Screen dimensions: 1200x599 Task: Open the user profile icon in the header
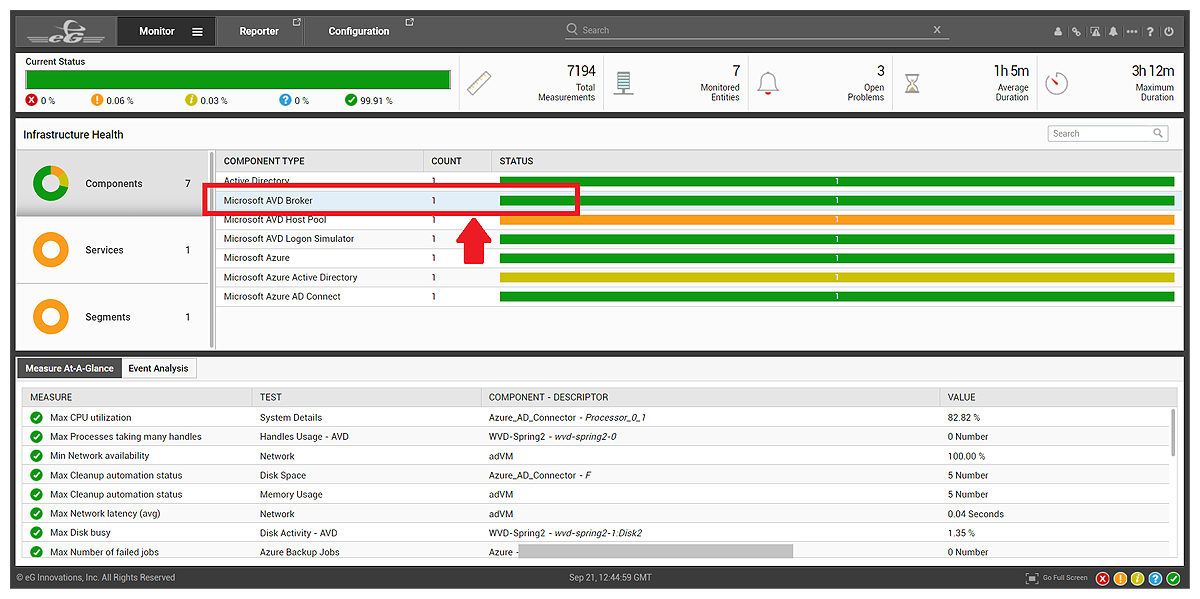(1058, 31)
